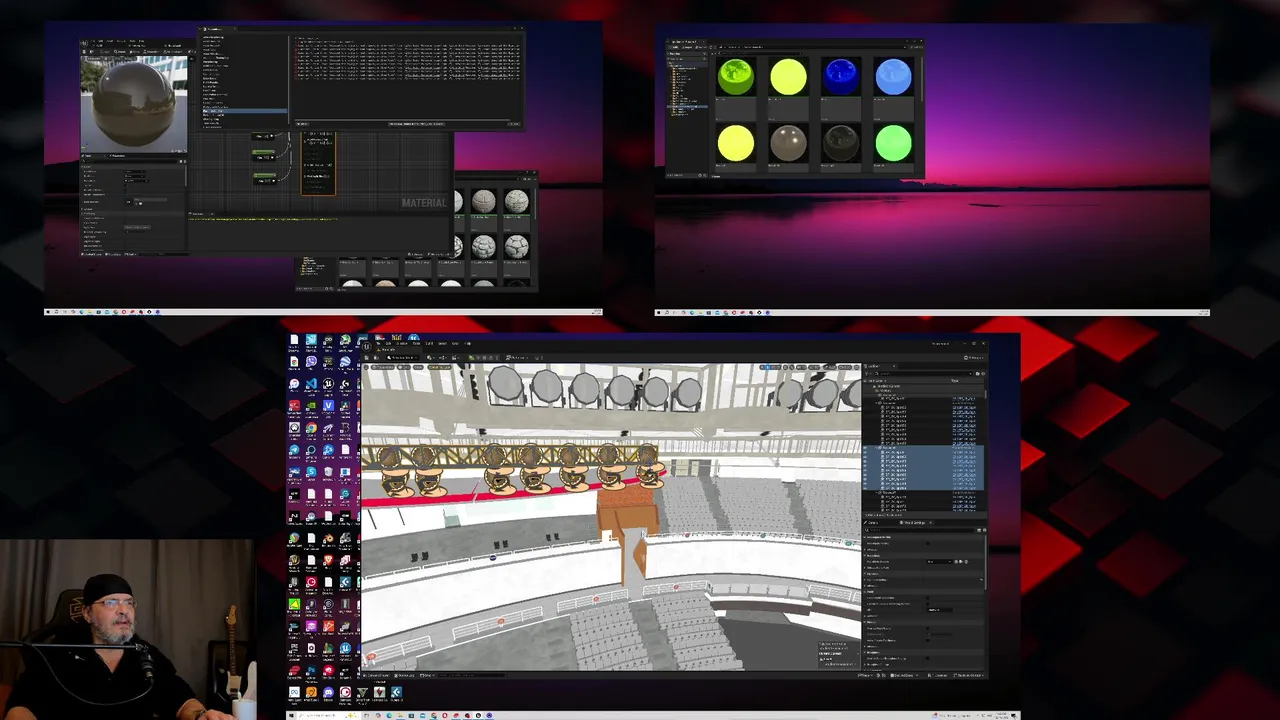Select the Visual Studio Code desktop icon
The width and height of the screenshot is (1280, 720).
tap(311, 384)
